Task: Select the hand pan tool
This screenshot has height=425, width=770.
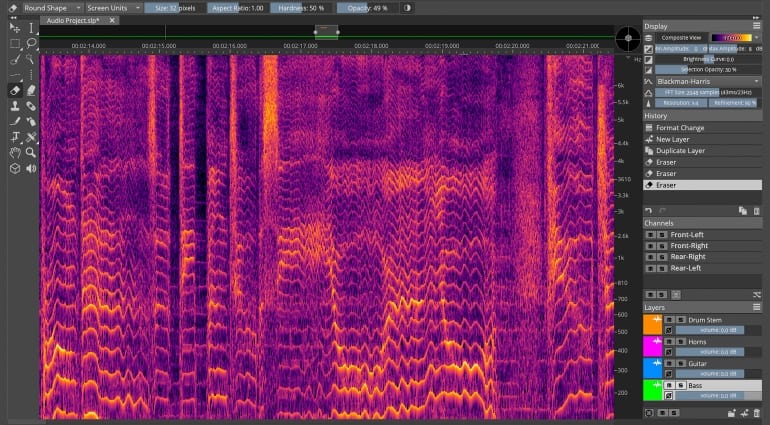Action: pos(15,153)
